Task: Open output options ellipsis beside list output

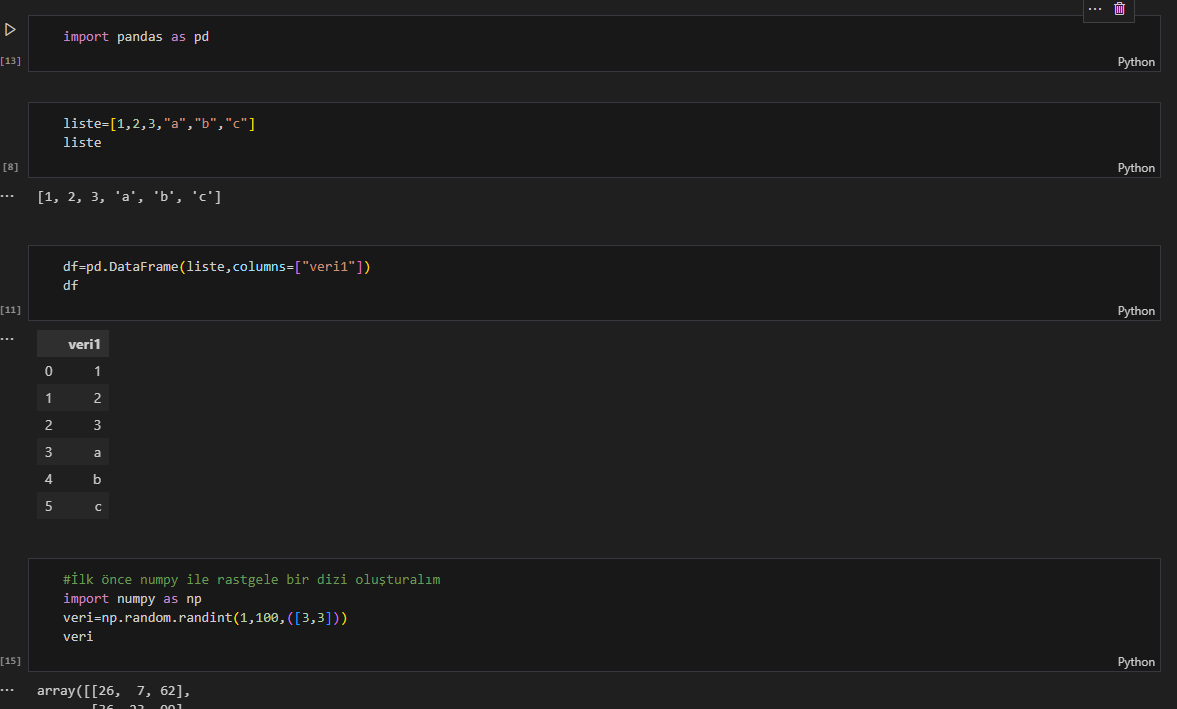Action: (8, 196)
